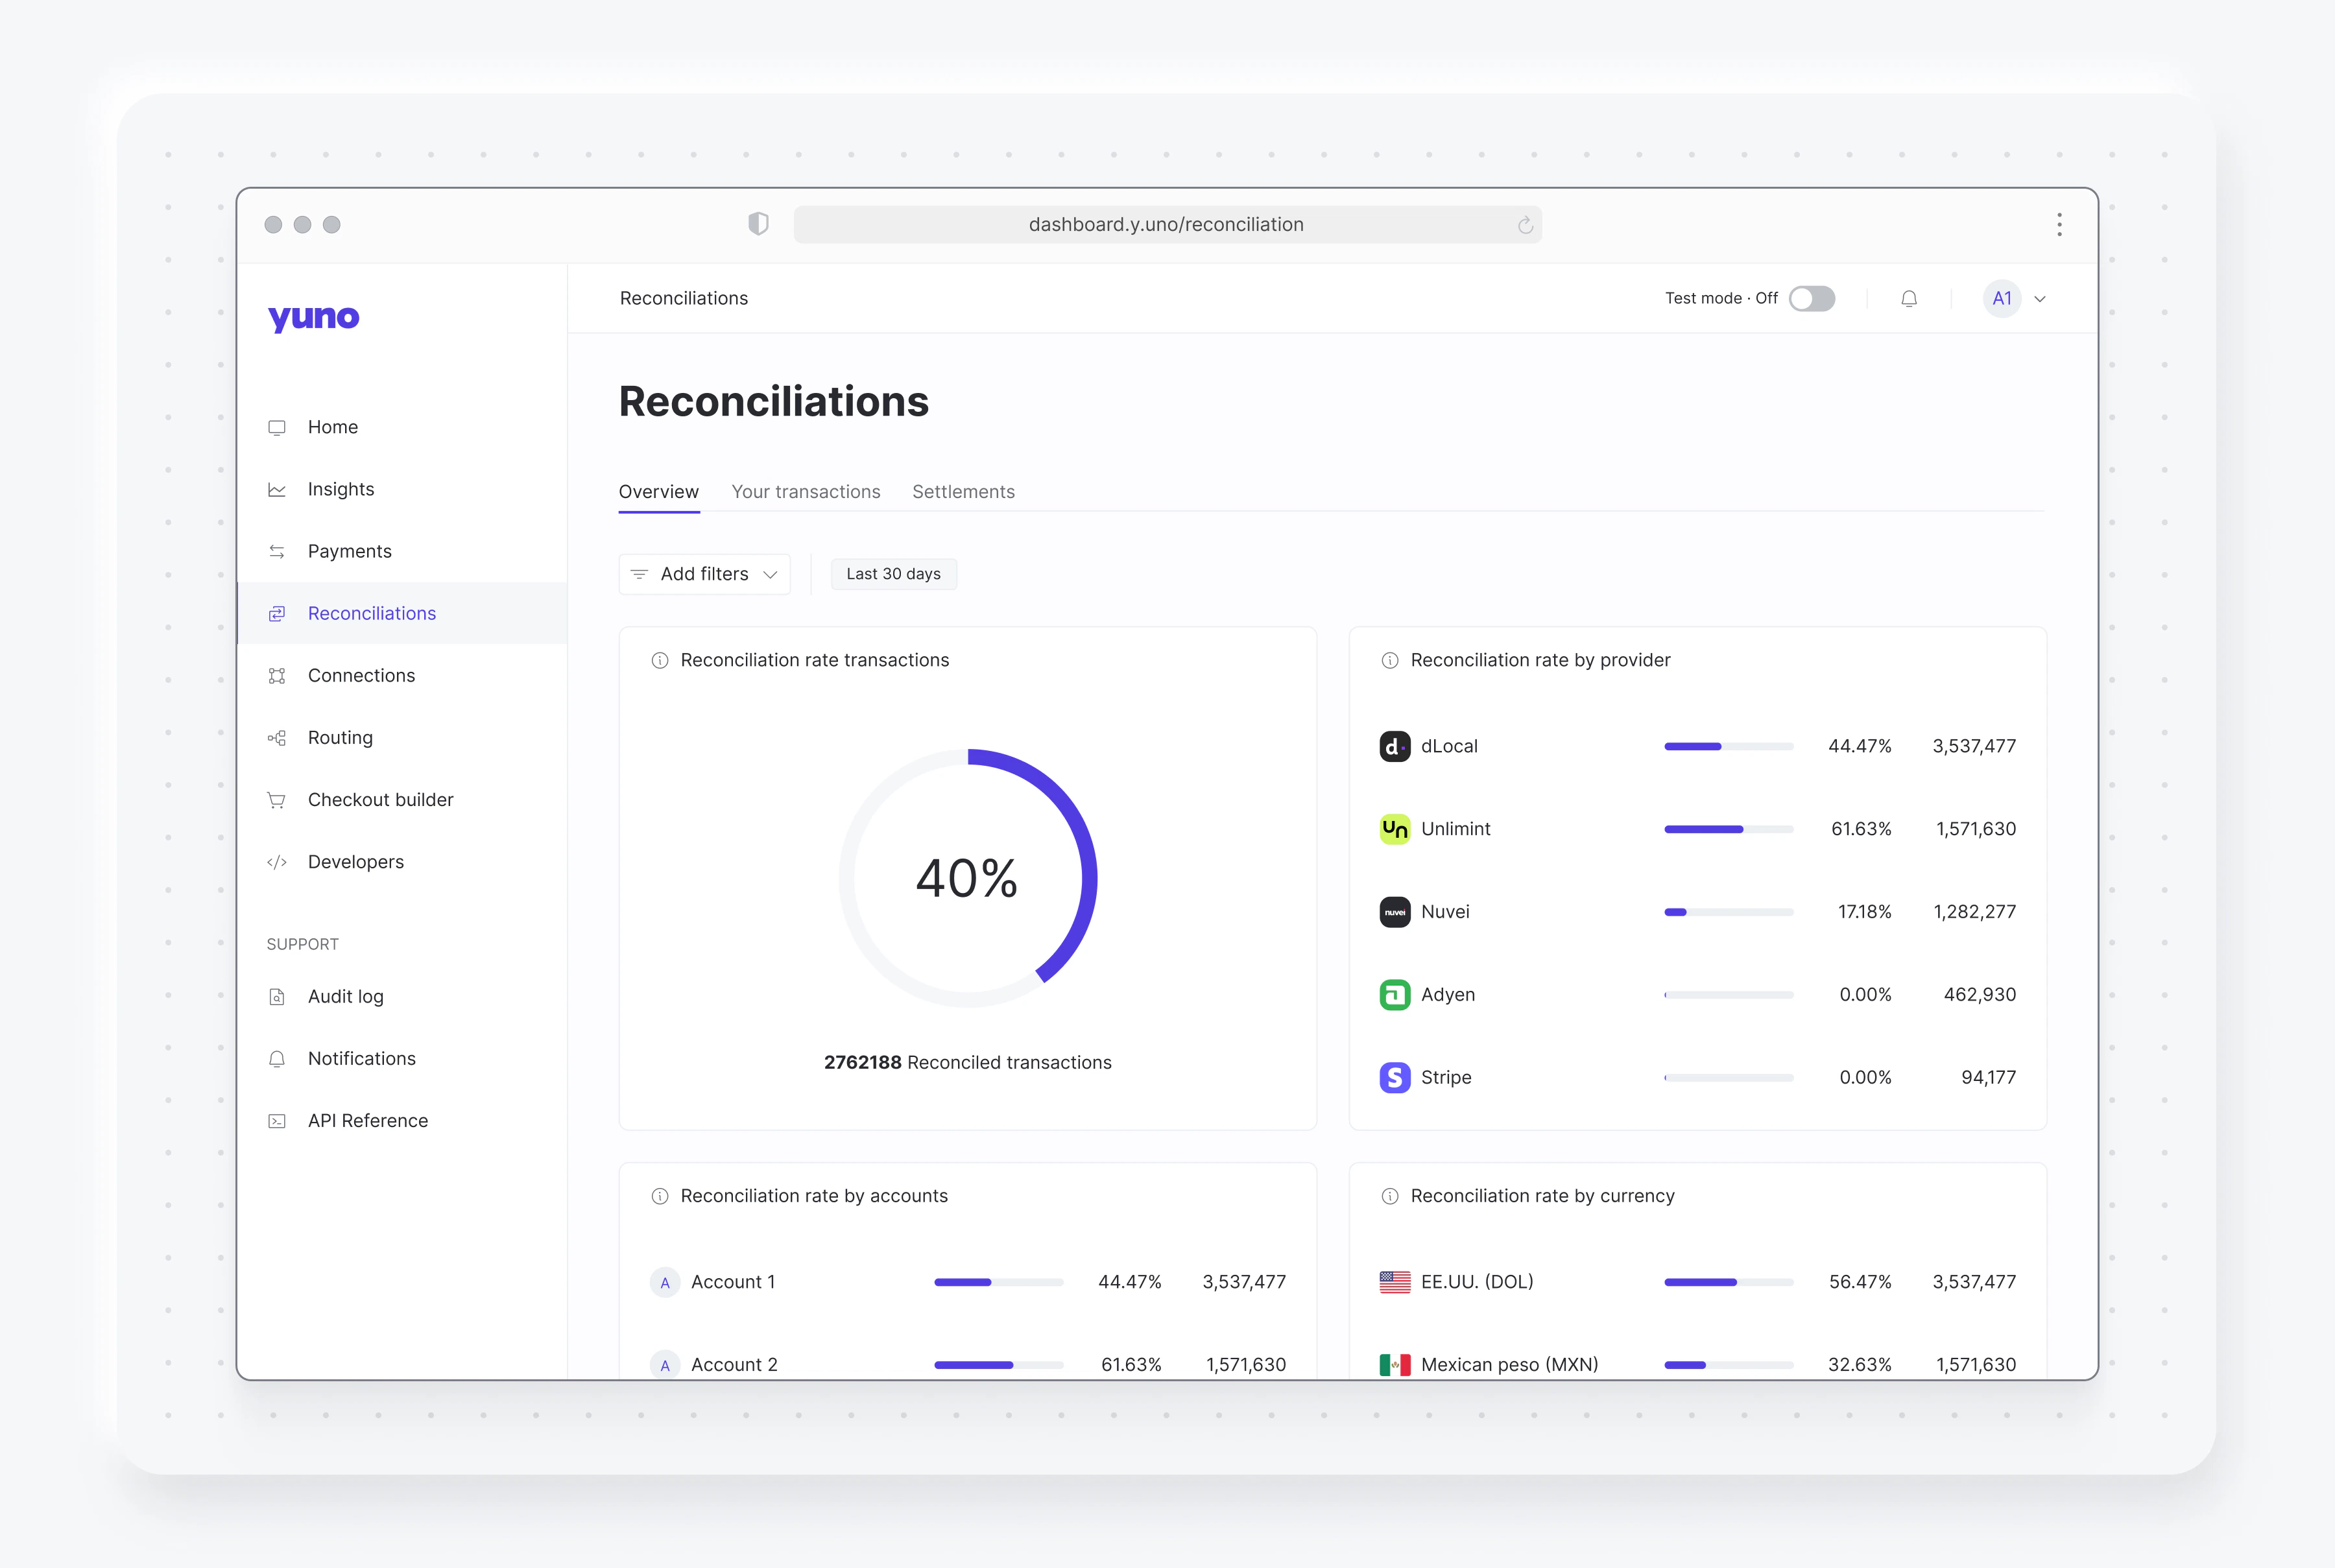Click the yuno logo in sidebar
2335x1568 pixels.
tap(313, 317)
